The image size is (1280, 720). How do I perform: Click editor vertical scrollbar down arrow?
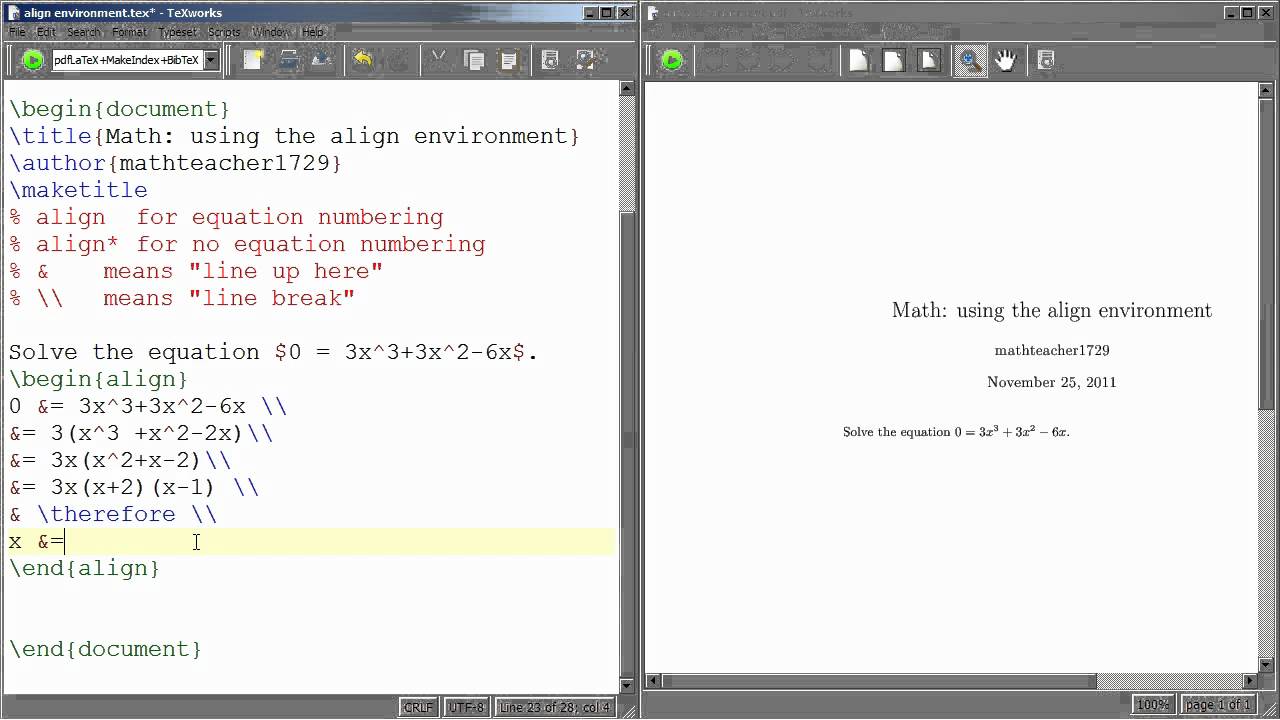627,686
